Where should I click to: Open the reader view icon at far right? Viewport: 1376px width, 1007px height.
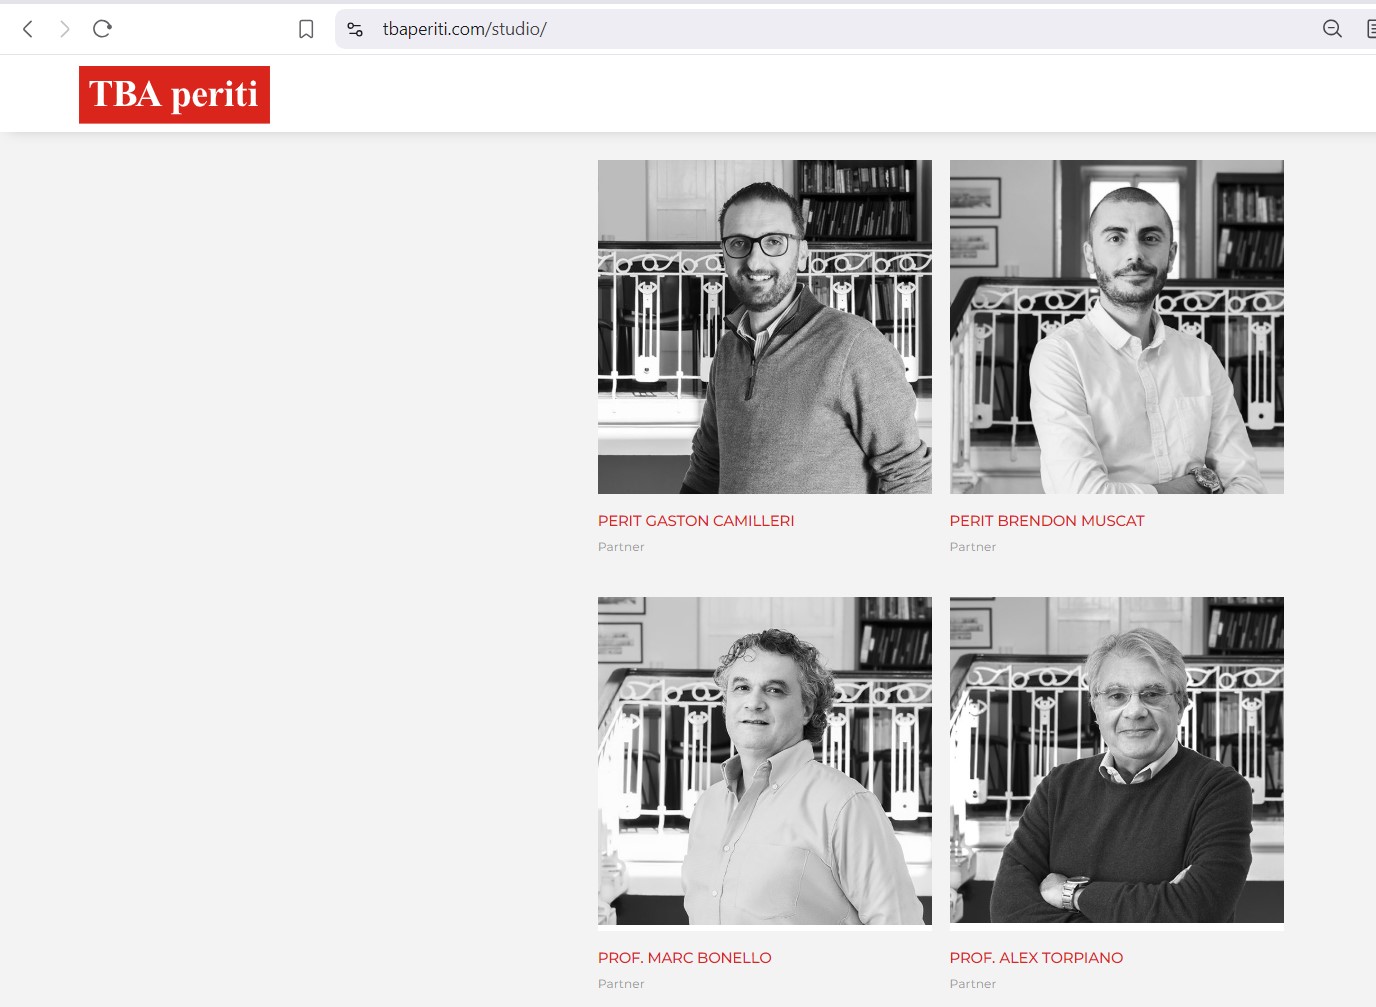point(1370,29)
